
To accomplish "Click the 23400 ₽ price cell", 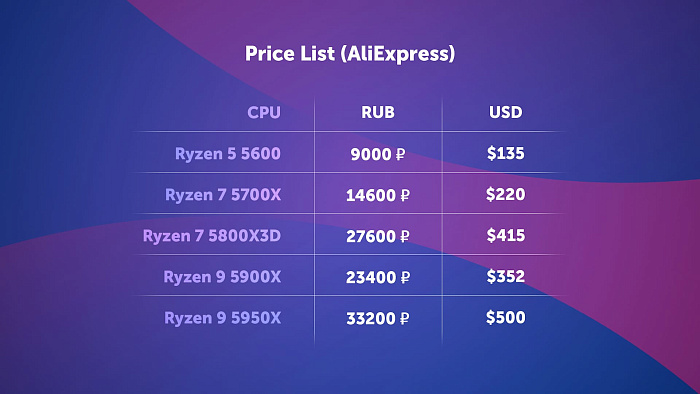I will click(378, 278).
